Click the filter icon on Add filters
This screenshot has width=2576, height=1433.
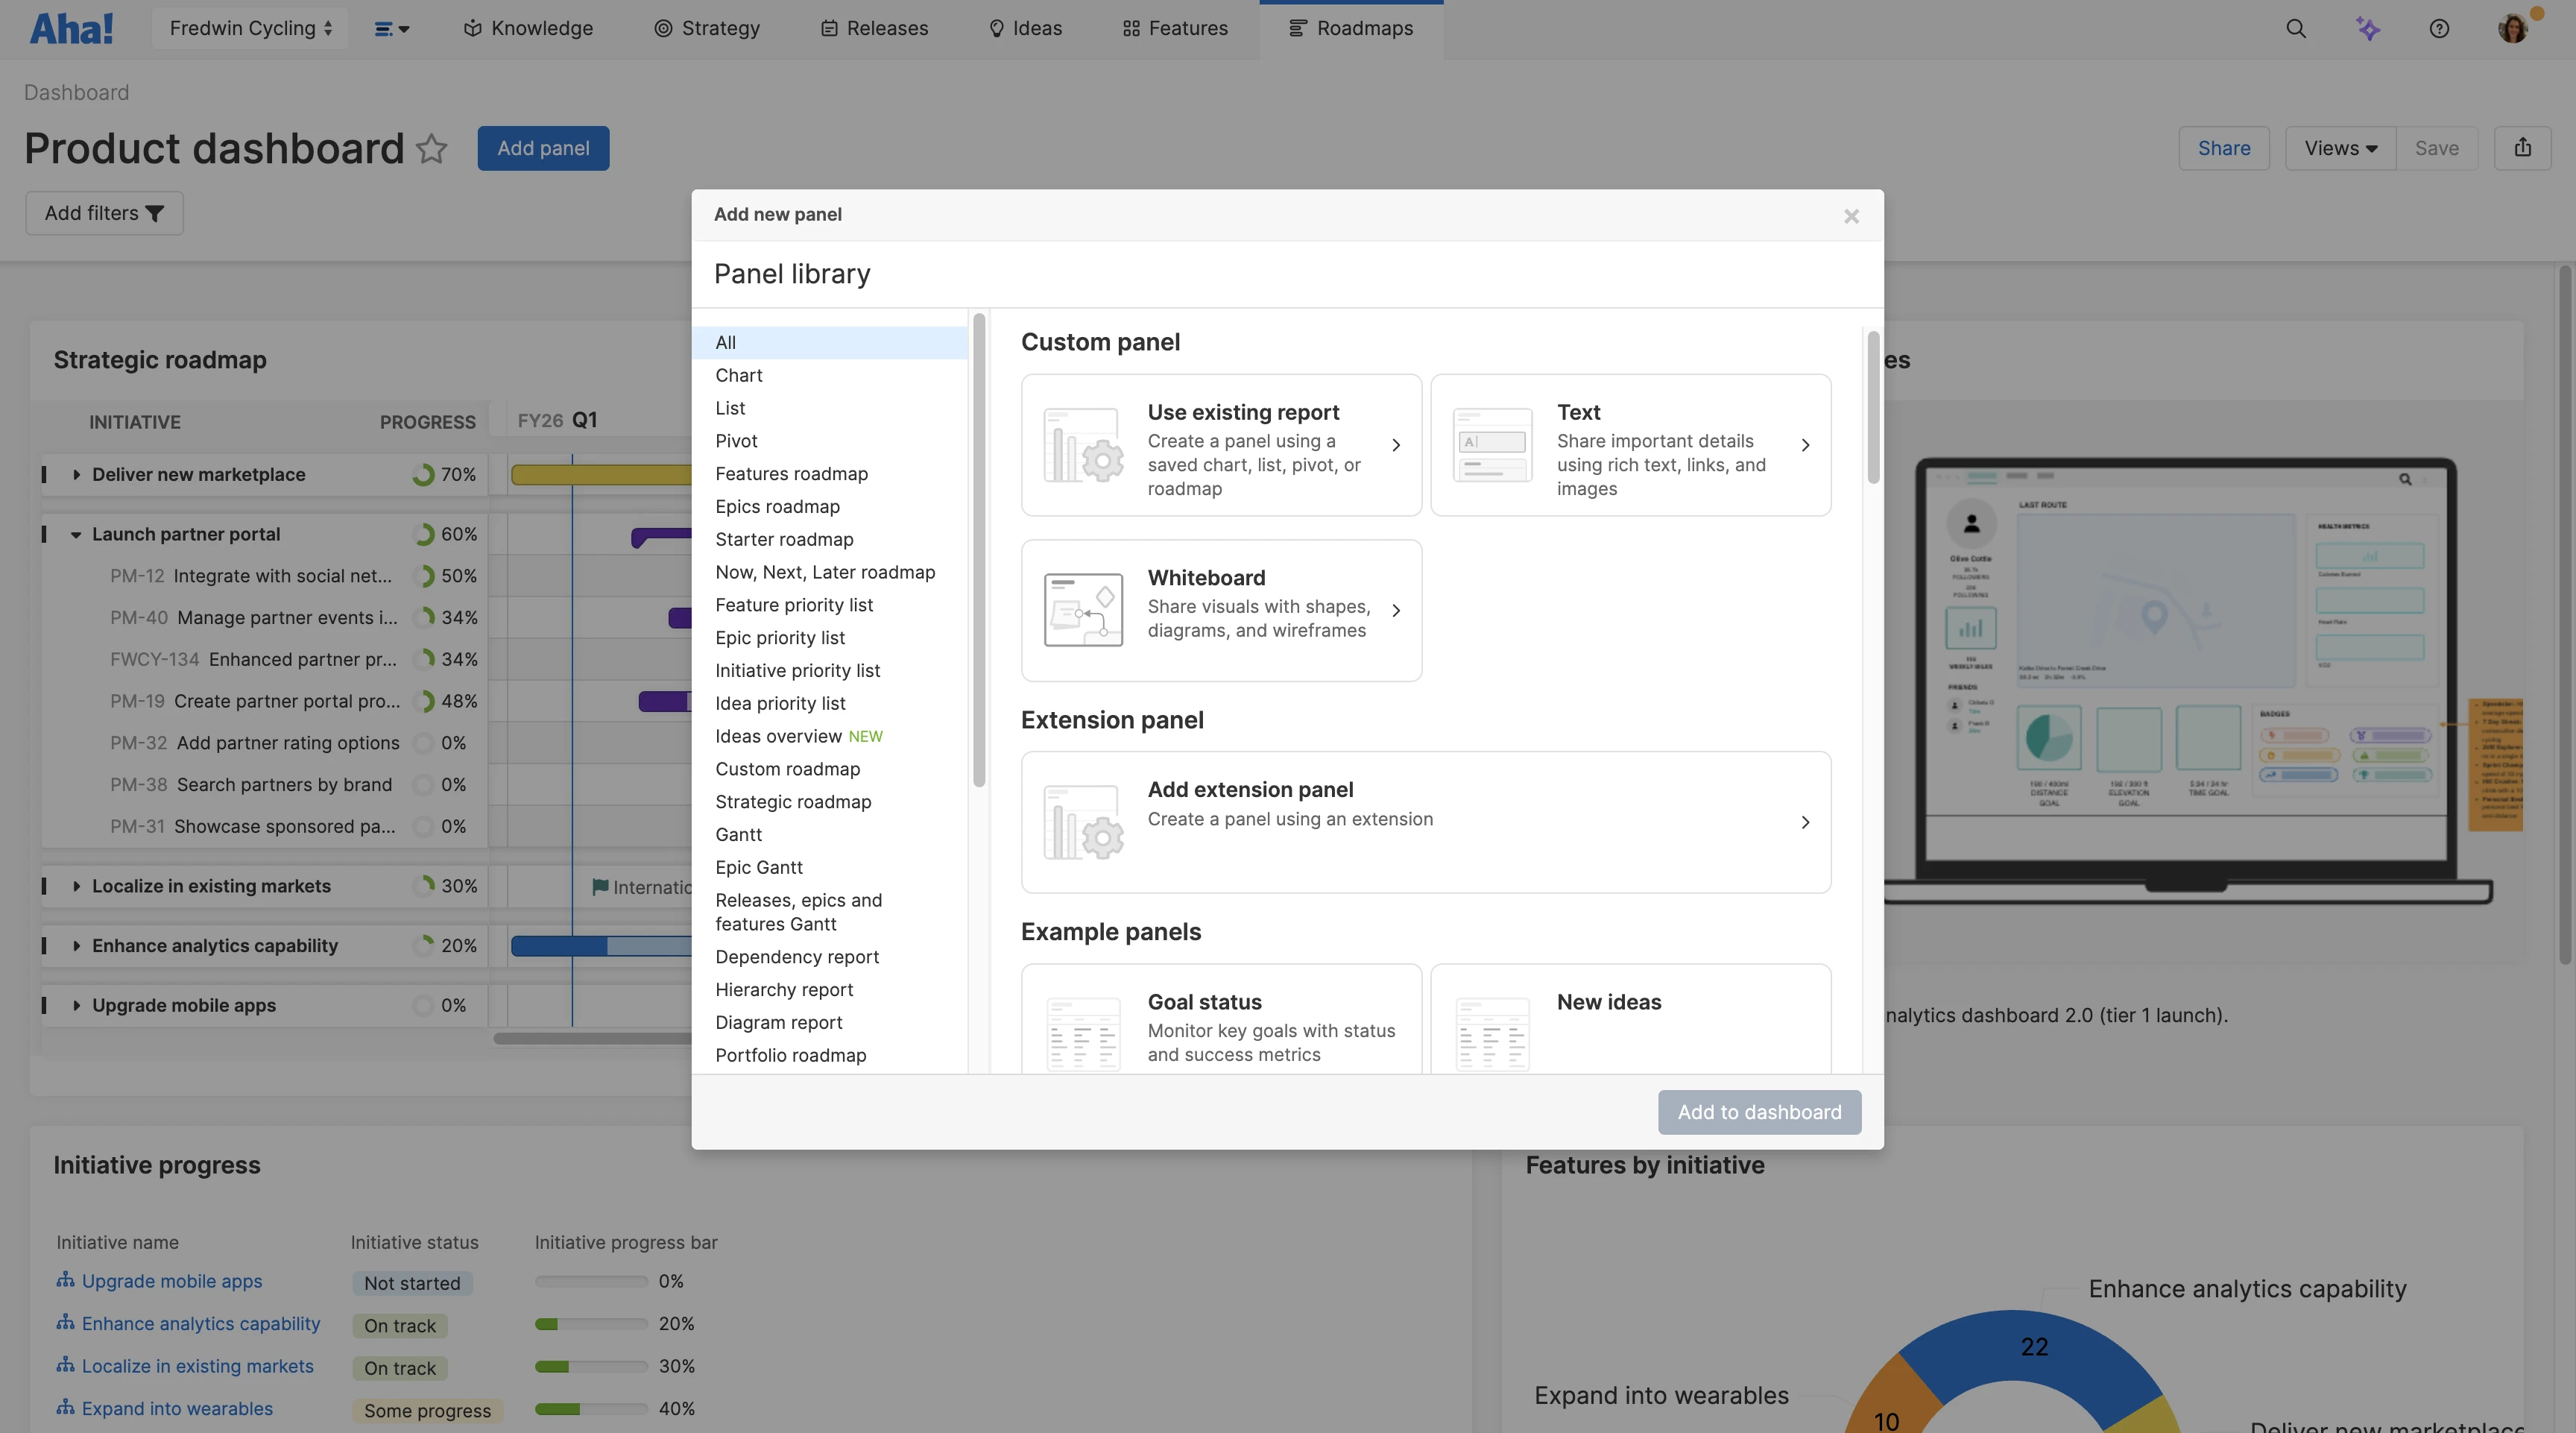pyautogui.click(x=155, y=212)
